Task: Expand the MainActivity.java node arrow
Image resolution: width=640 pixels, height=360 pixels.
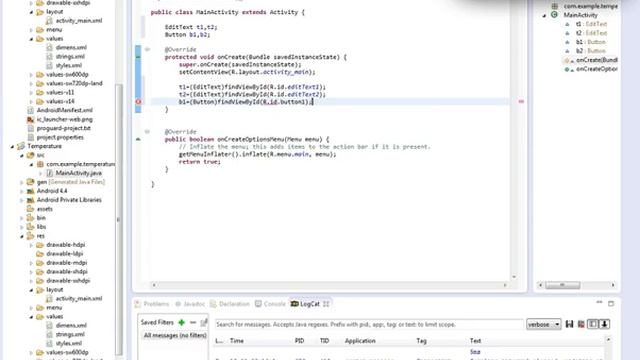Action: (40, 173)
